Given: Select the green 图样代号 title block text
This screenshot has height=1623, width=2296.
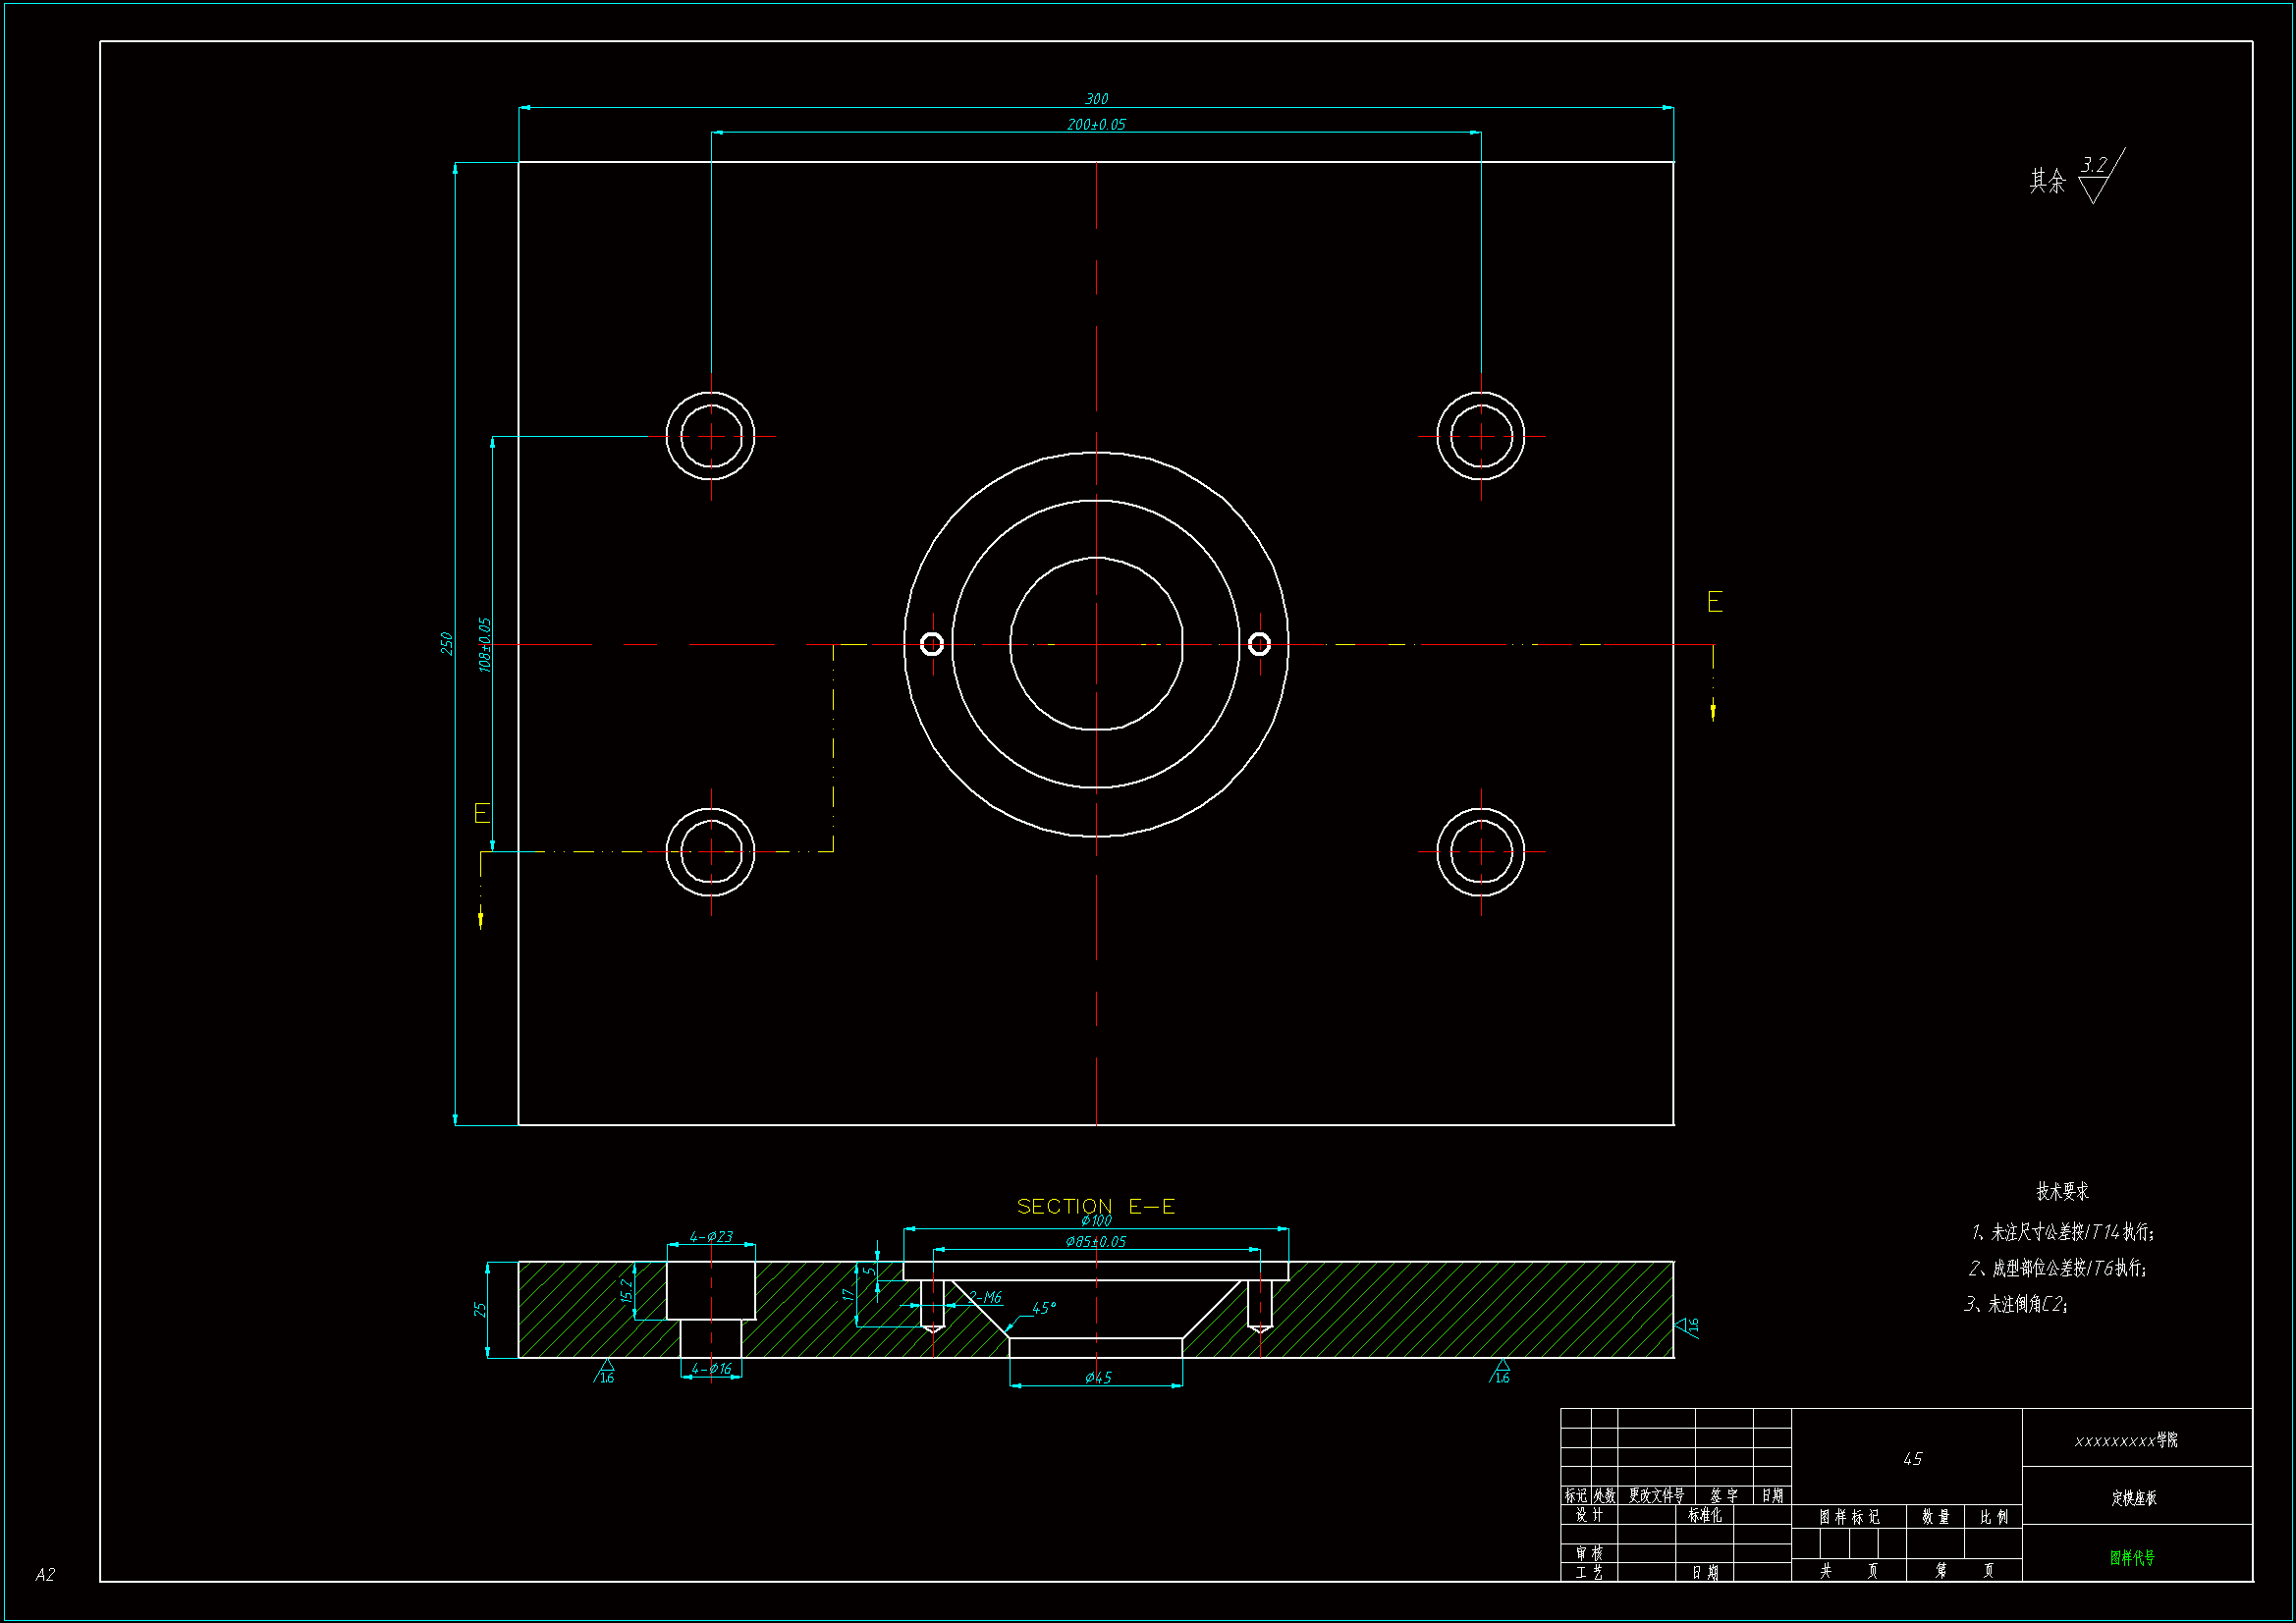Looking at the screenshot, I should [2132, 1558].
